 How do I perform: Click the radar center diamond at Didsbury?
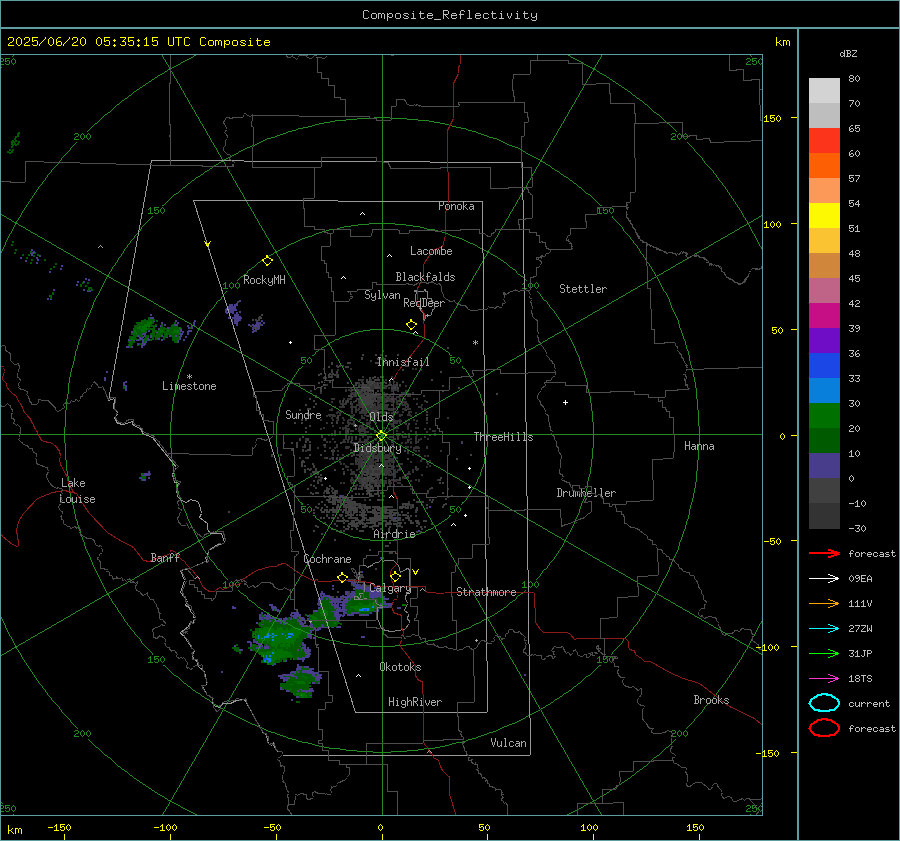coord(381,436)
